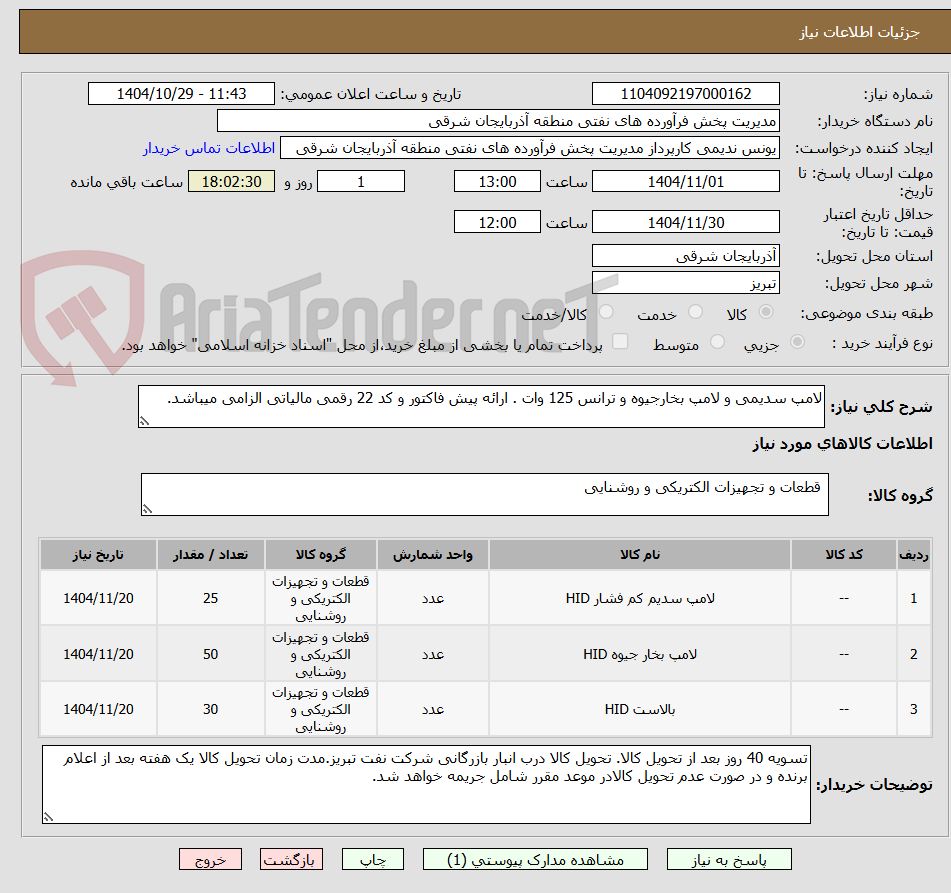
Task: Click the remaining days field showing 1
Action: [361, 181]
